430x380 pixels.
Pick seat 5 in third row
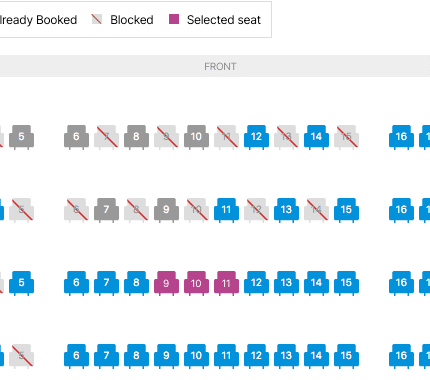coord(21,283)
